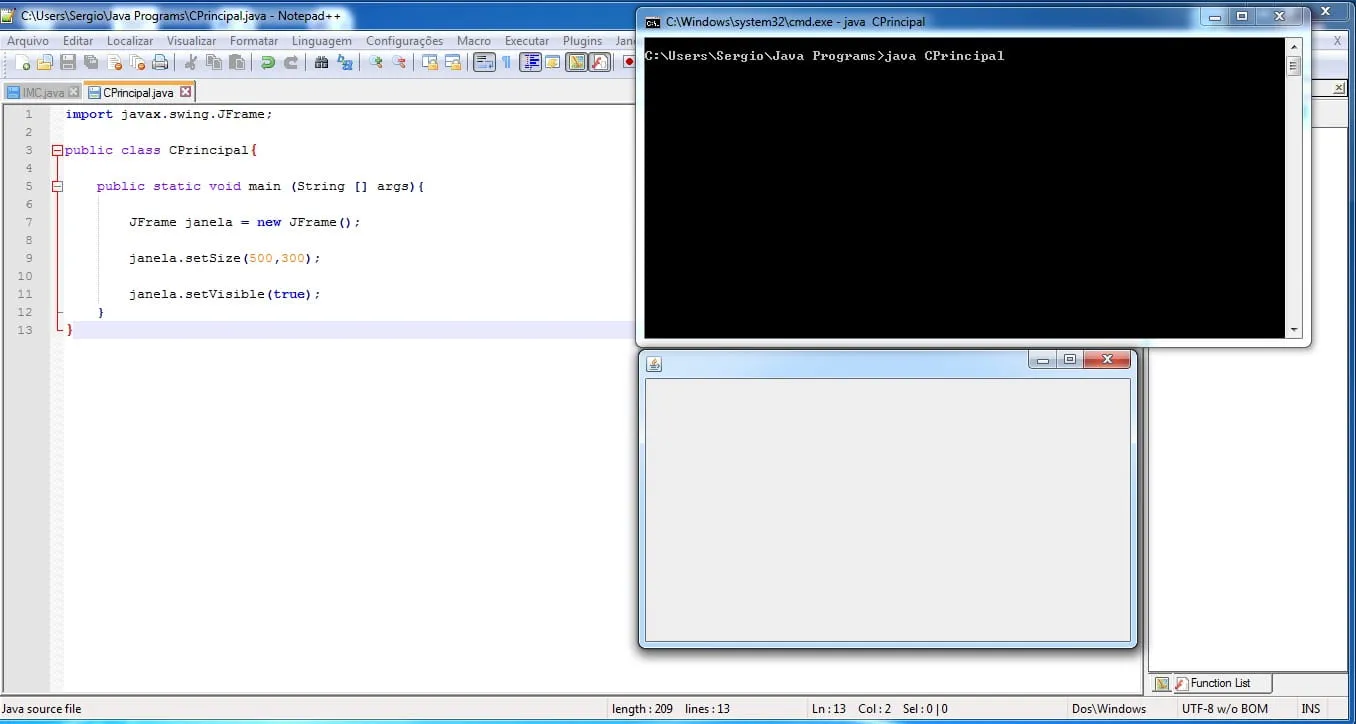This screenshot has height=724, width=1356.
Task: Click the Java cup icon on JFrame window
Action: [x=654, y=364]
